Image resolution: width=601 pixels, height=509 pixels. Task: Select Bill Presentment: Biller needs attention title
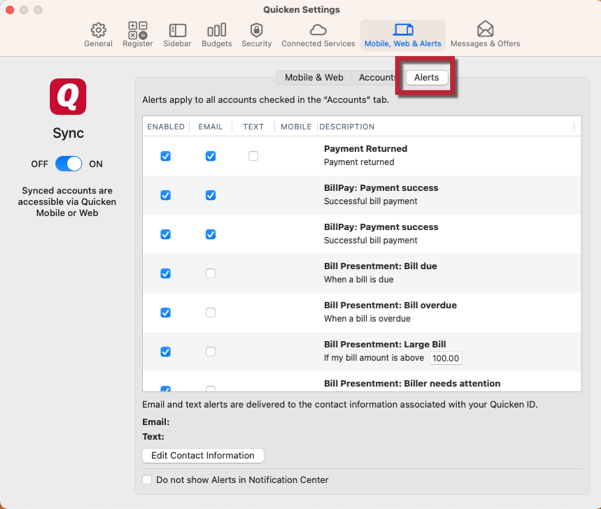coord(412,383)
